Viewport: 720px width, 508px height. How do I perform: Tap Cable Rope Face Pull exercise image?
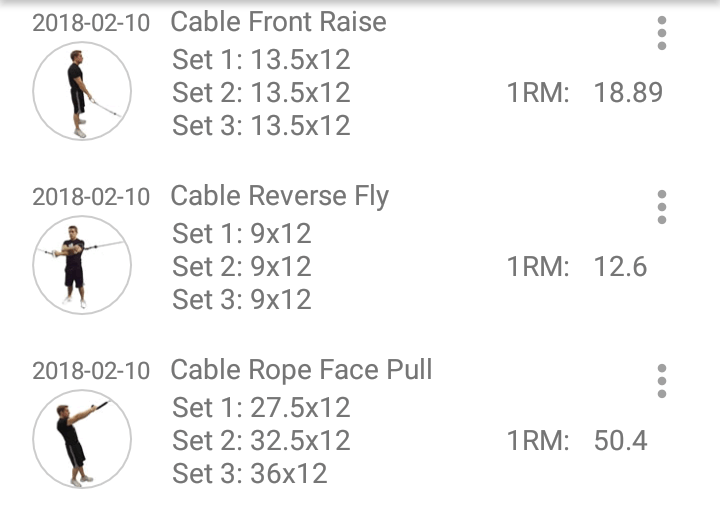[x=82, y=439]
